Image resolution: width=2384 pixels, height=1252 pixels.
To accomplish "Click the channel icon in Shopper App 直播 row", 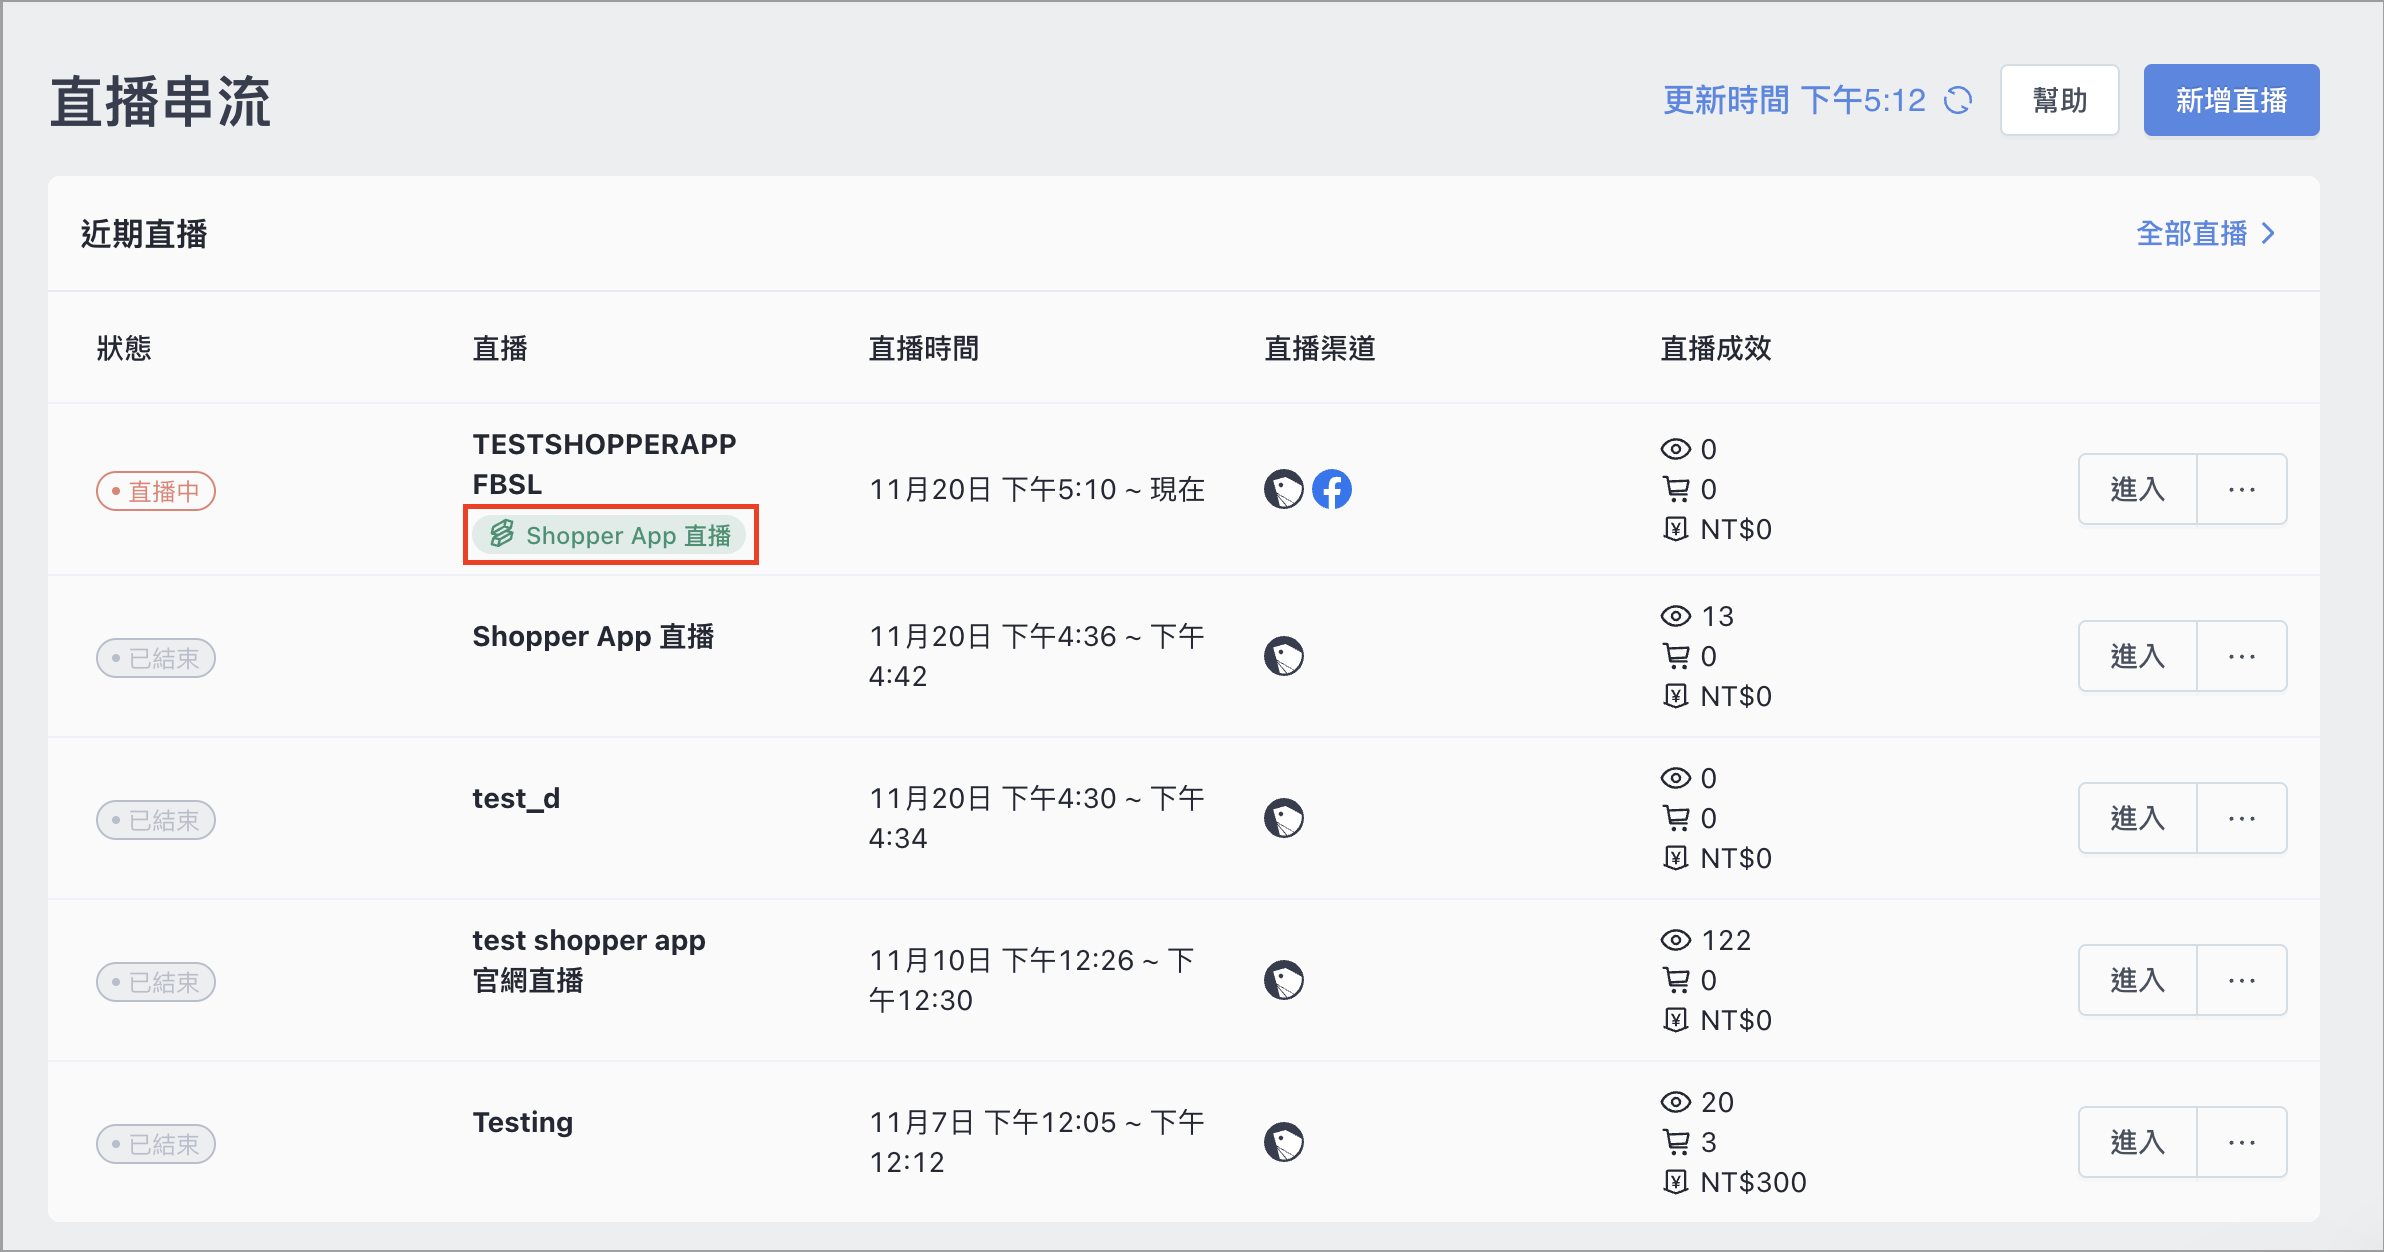I will pos(1284,656).
